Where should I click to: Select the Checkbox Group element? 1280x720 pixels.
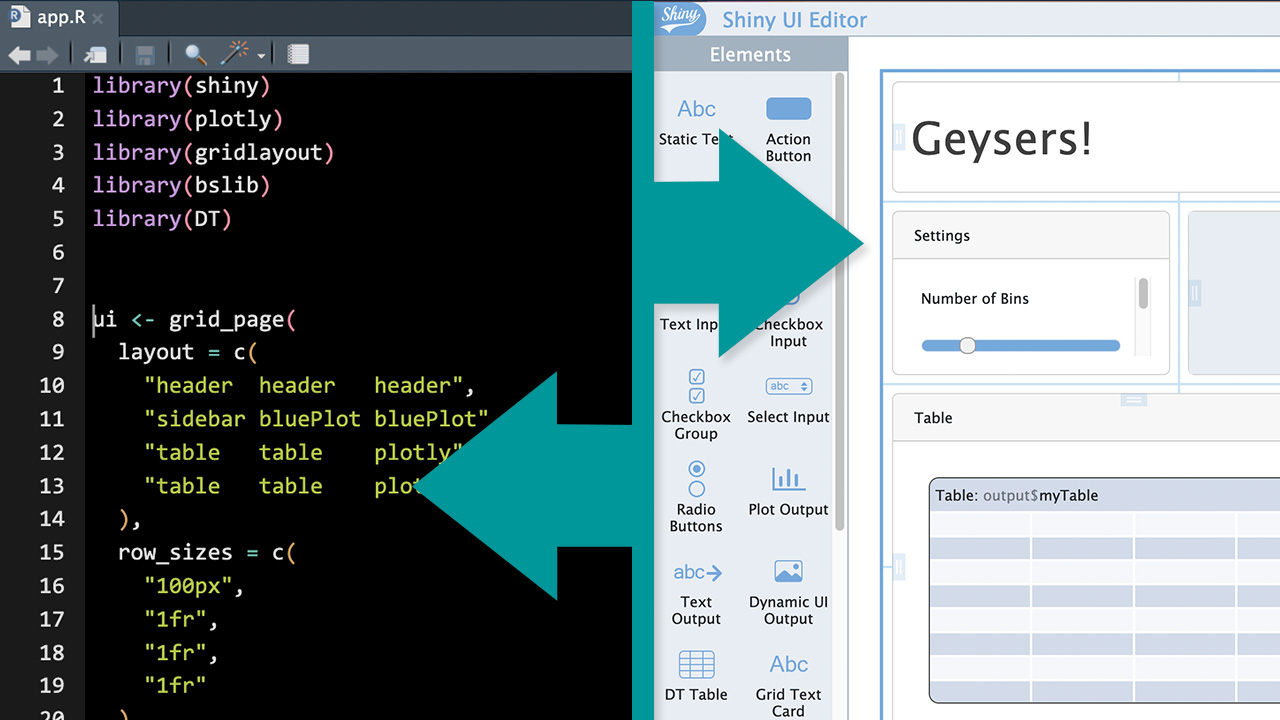click(696, 386)
